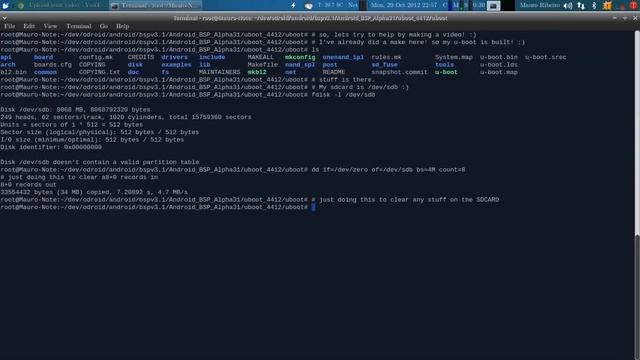Click 'u-boot.bin' in the ls listing

click(499, 57)
